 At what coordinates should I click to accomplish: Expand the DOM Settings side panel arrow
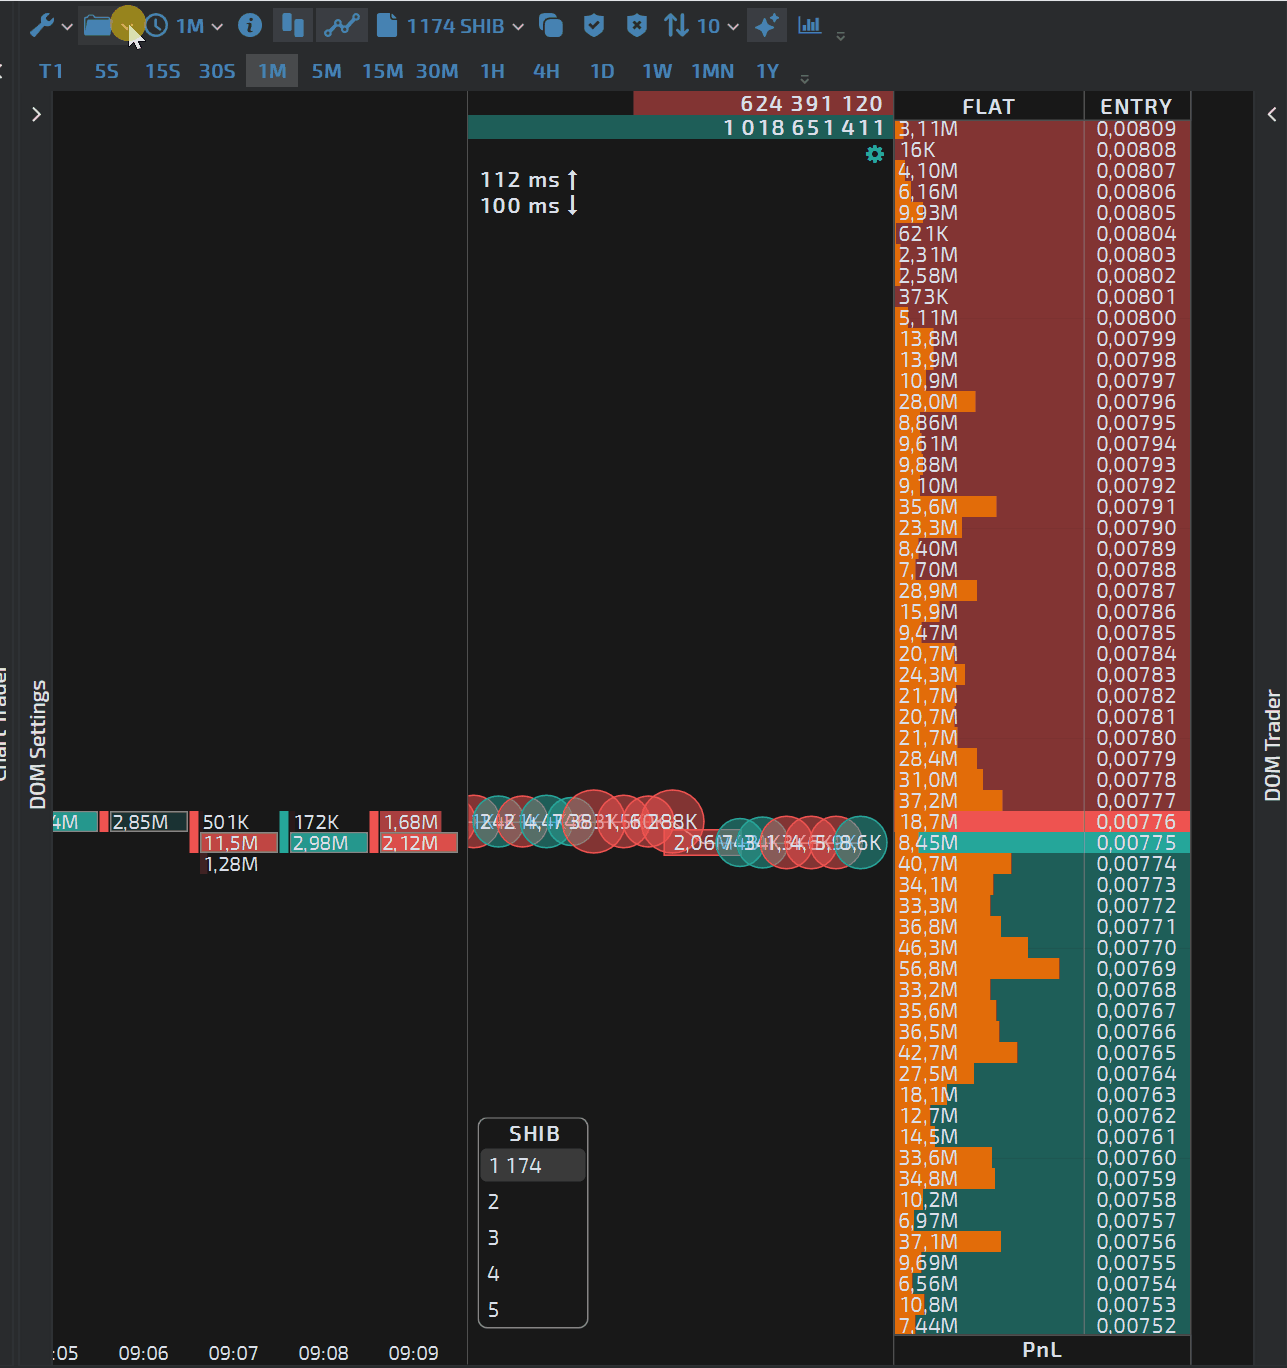pos(36,114)
